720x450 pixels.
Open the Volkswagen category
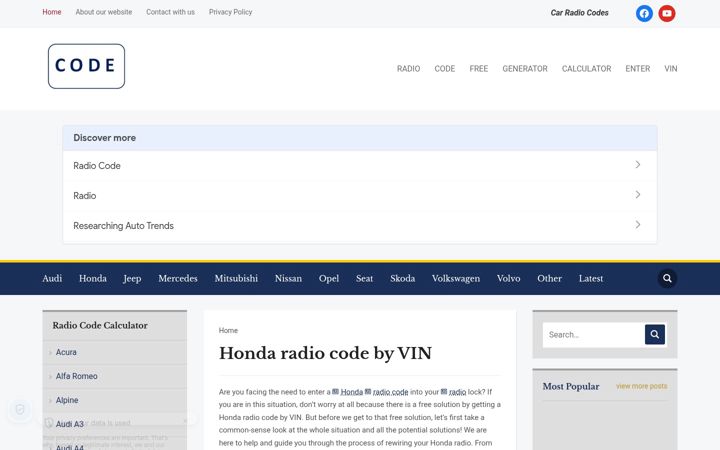456,278
